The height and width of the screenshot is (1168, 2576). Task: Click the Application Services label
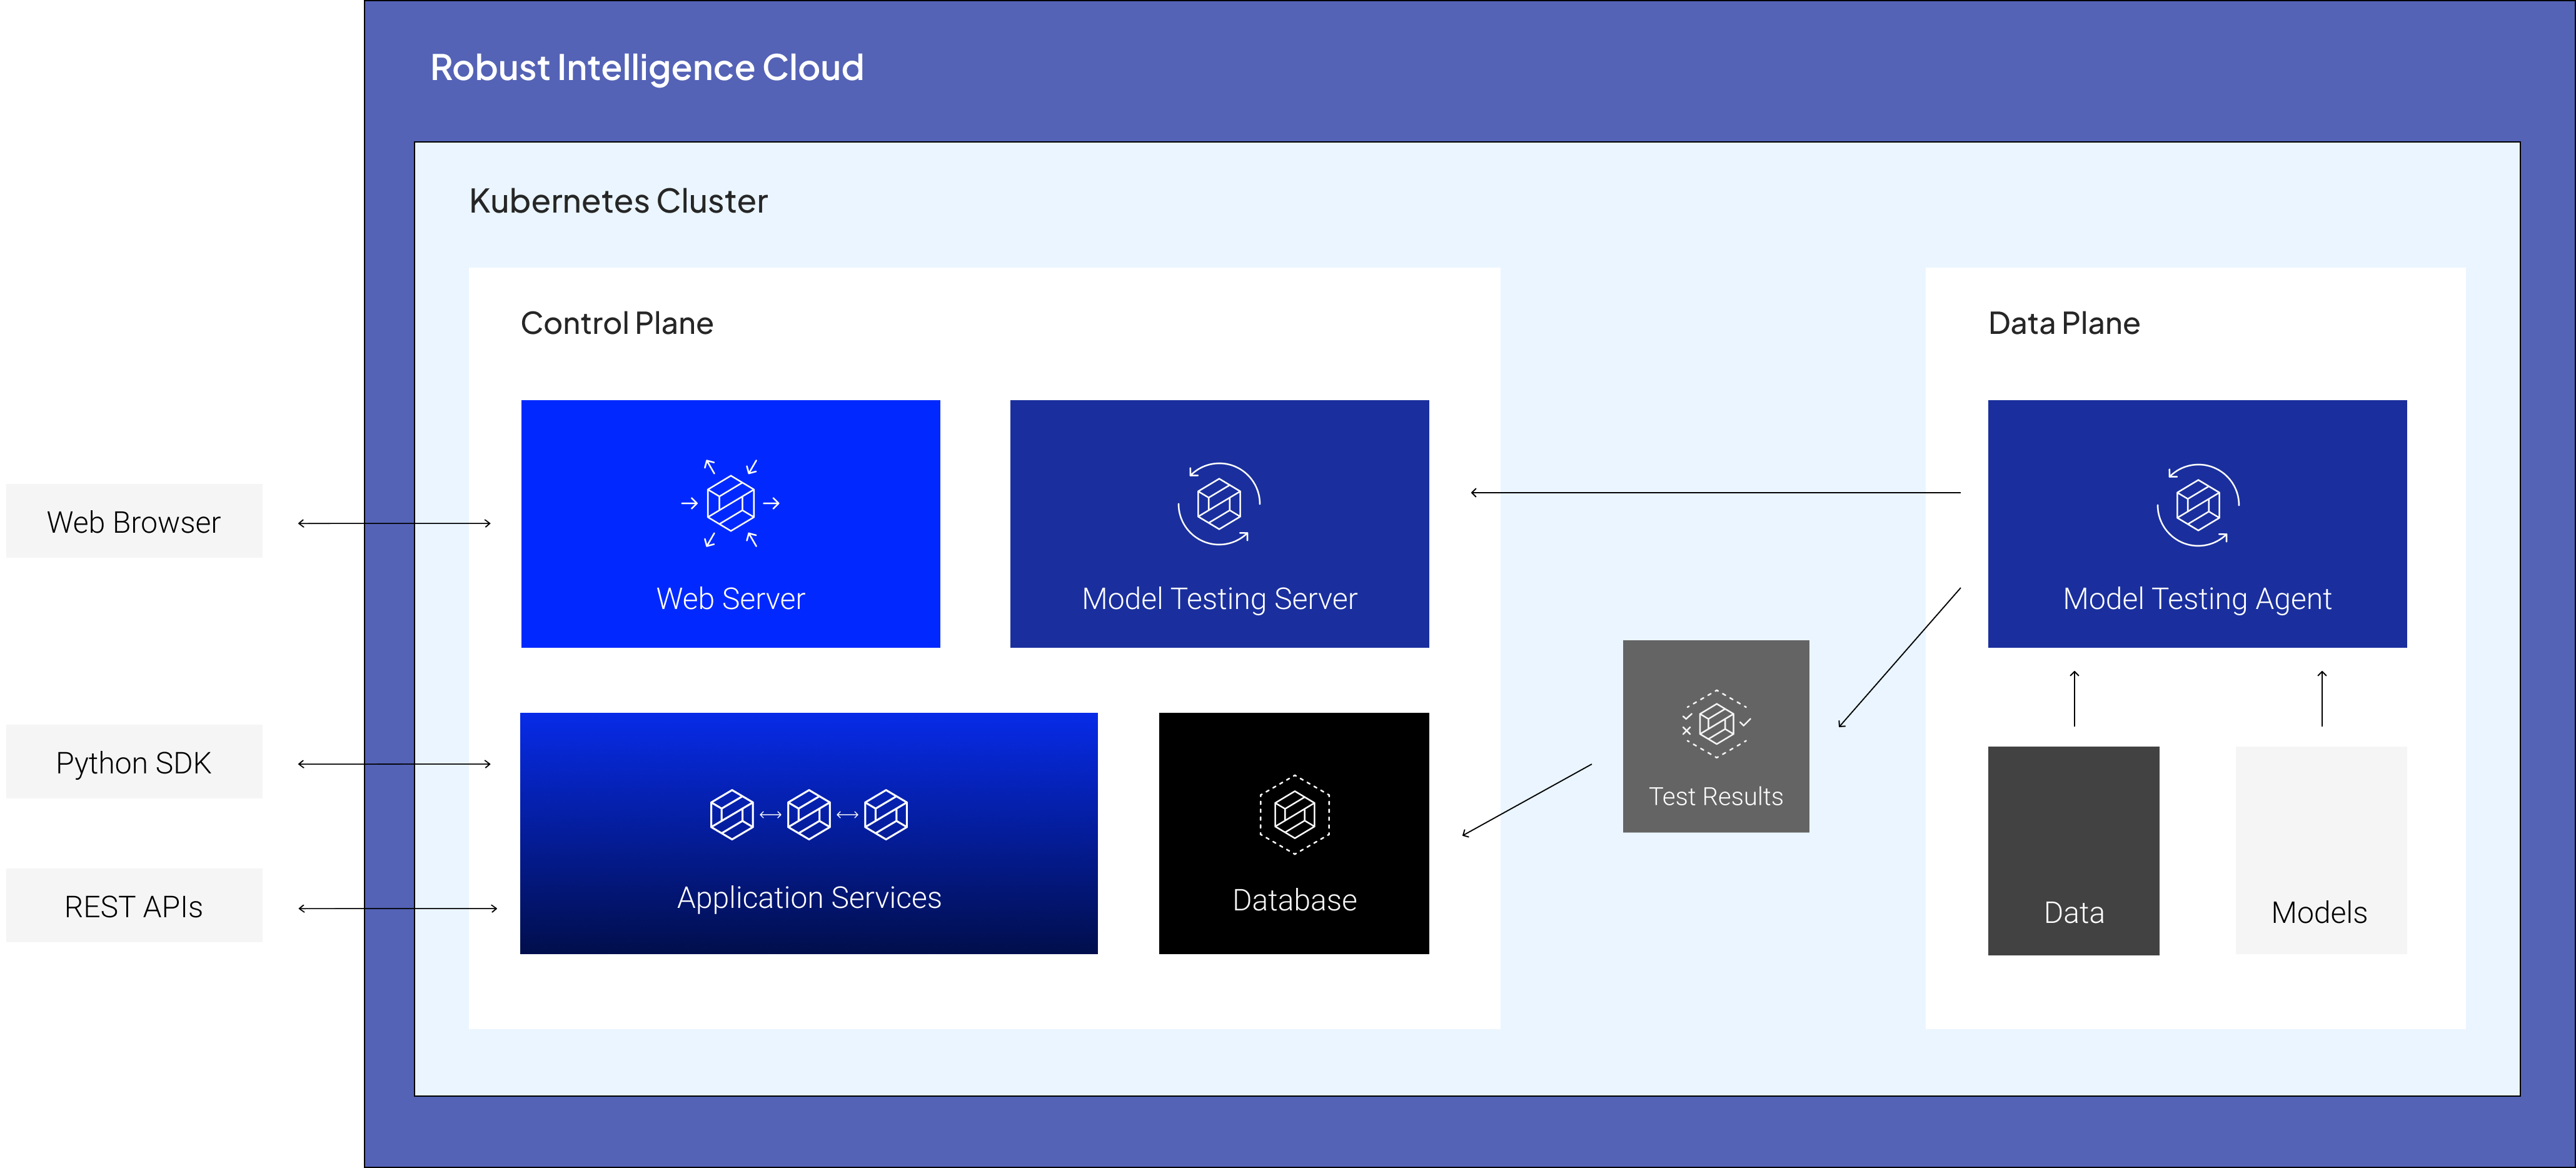(x=809, y=898)
